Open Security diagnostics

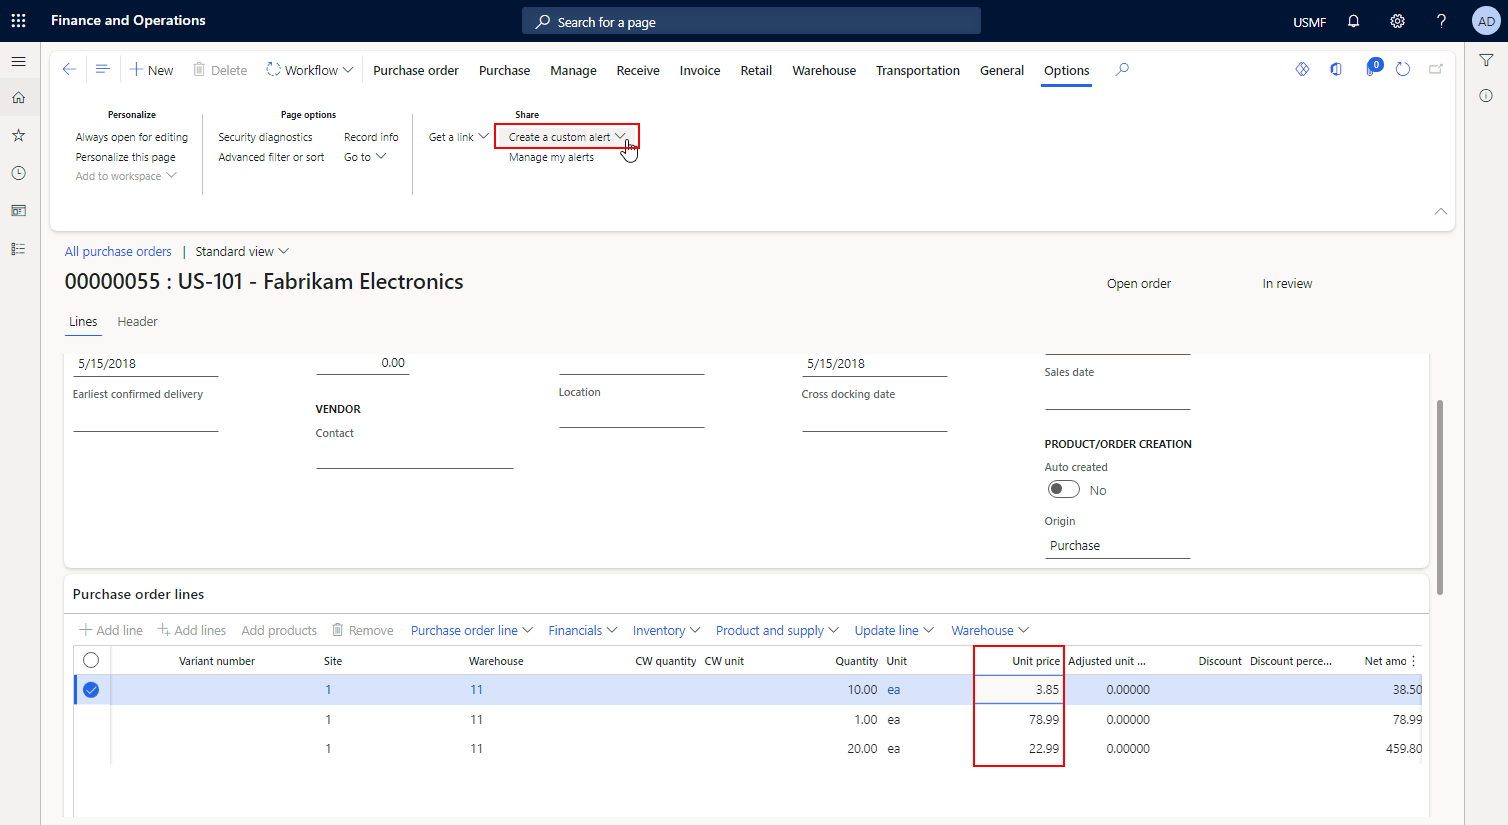click(x=265, y=137)
